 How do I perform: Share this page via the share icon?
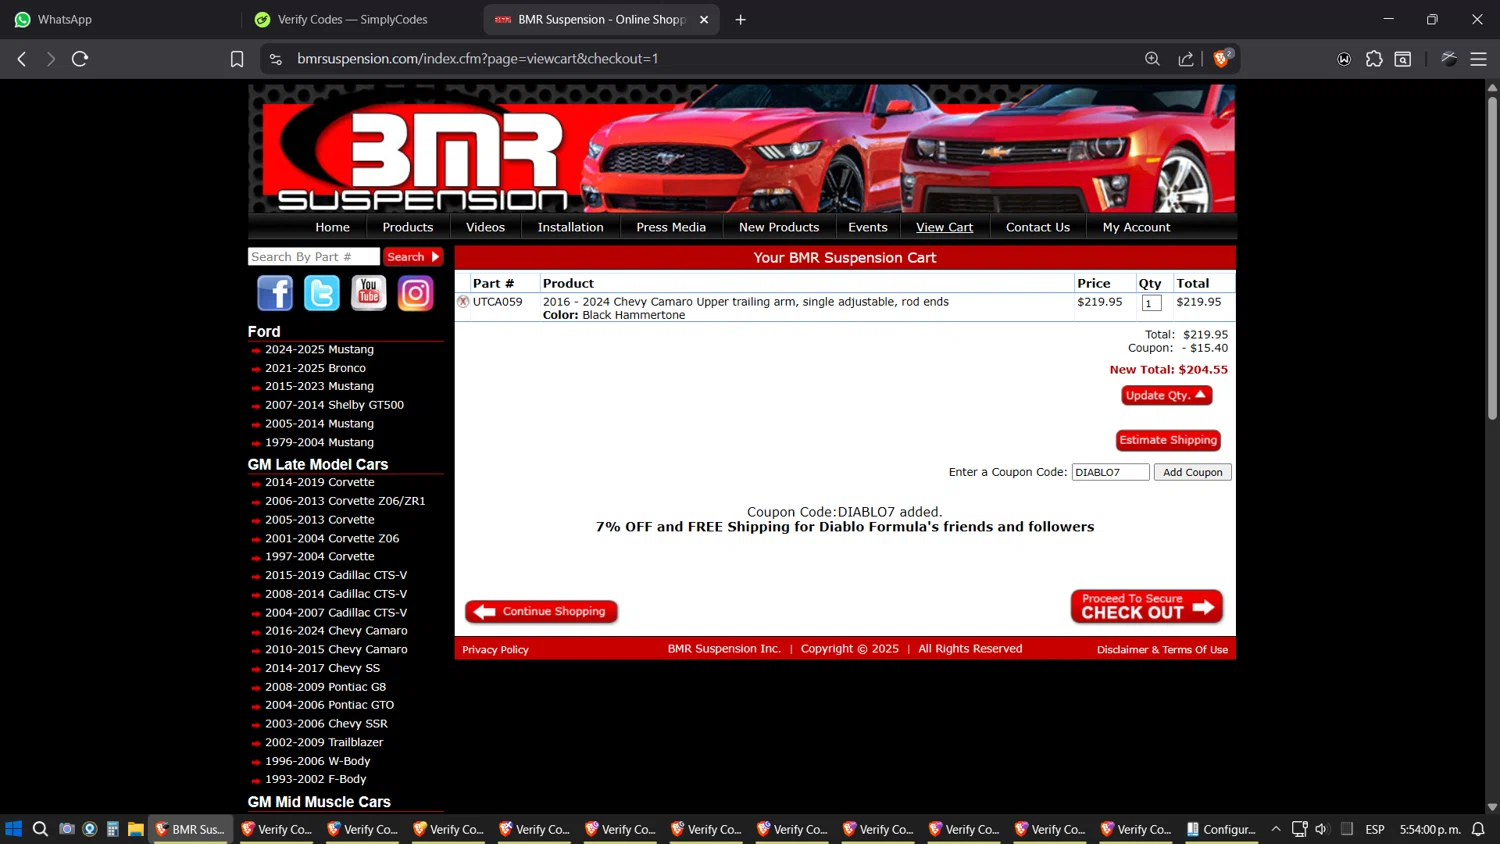pos(1186,59)
